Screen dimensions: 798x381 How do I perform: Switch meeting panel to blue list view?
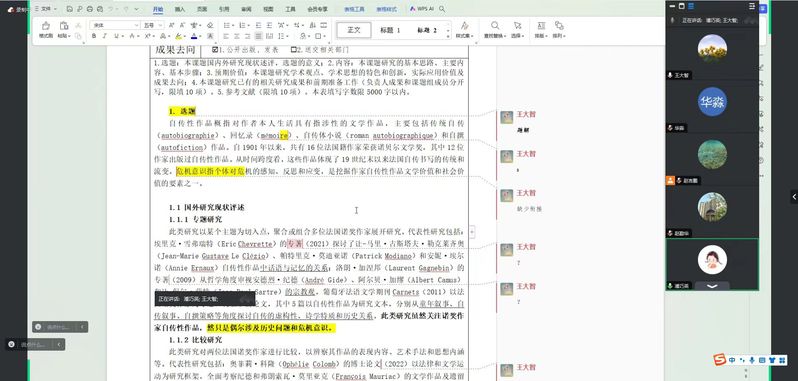click(x=691, y=6)
